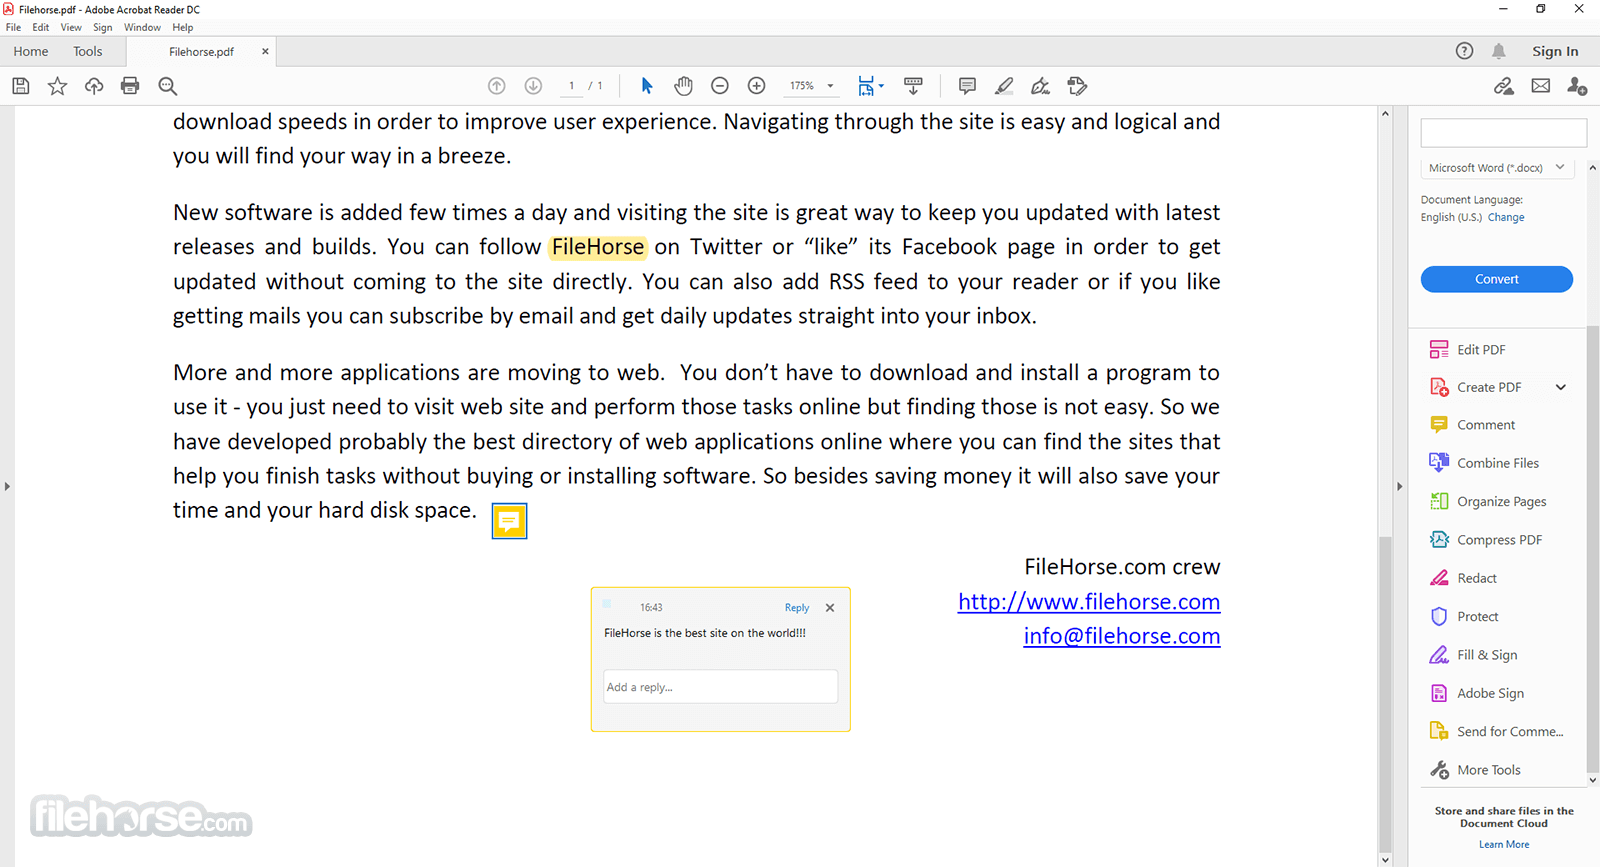
Task: Share a link icon in toolbar
Action: pyautogui.click(x=1504, y=86)
